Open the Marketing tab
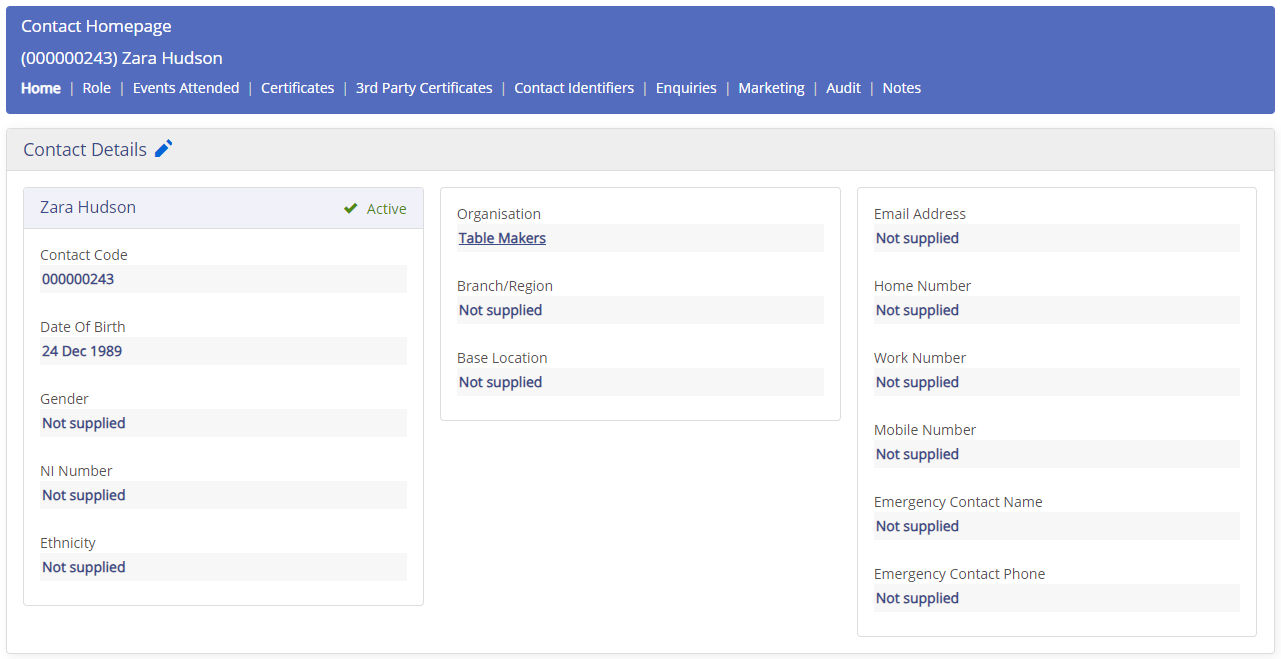Image resolution: width=1281 pixels, height=659 pixels. coord(771,88)
